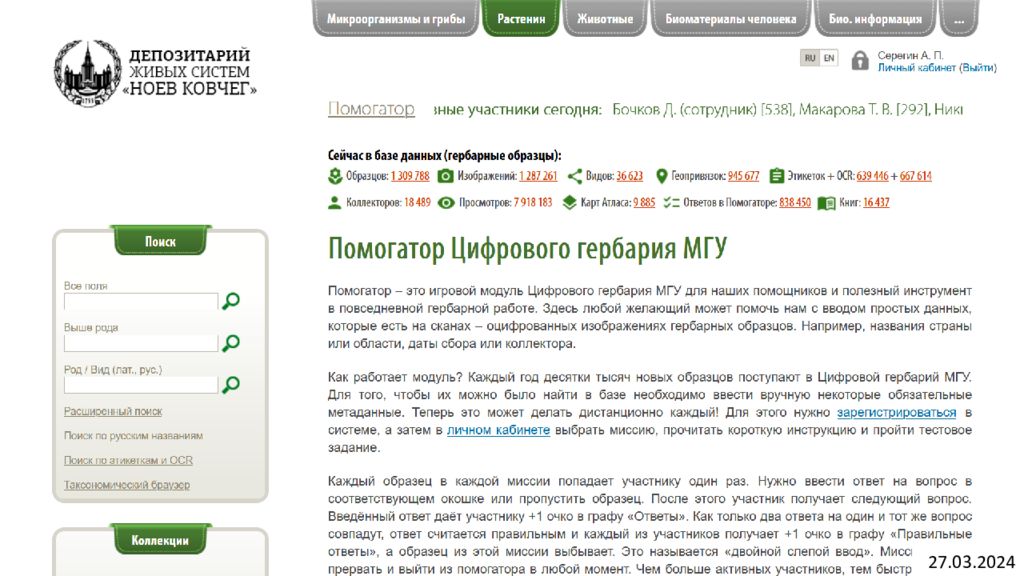Click participant 'Макарова Т. В. [292]' in ticker

point(862,110)
